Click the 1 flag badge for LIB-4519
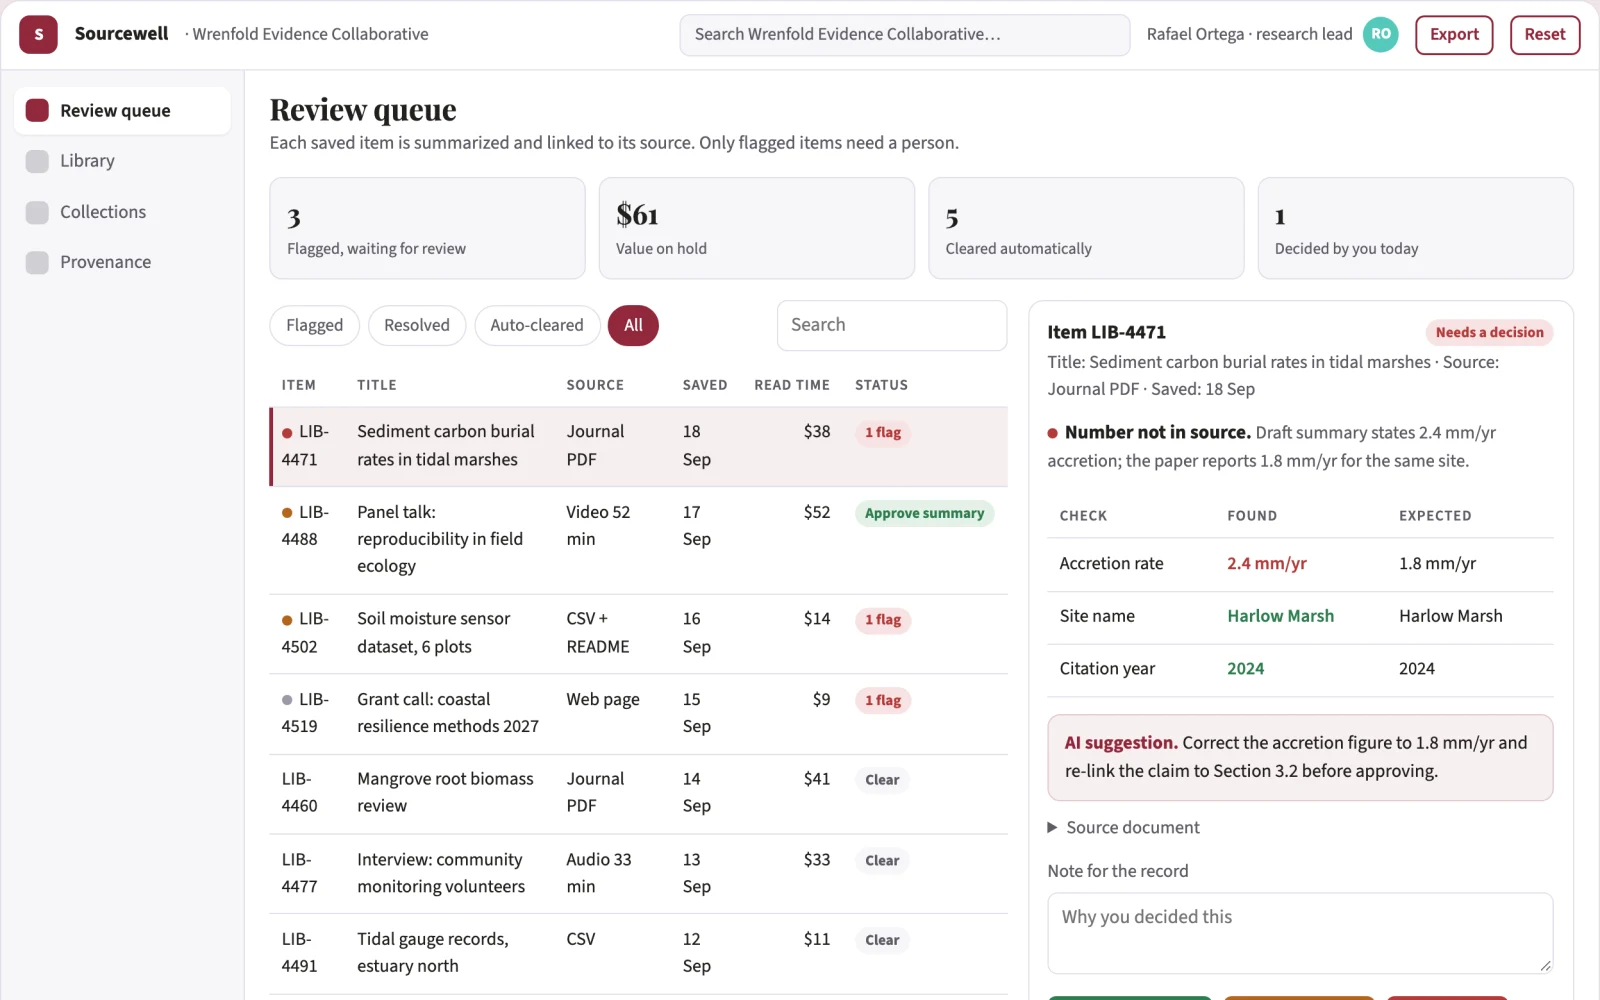This screenshot has width=1600, height=1000. click(x=883, y=700)
